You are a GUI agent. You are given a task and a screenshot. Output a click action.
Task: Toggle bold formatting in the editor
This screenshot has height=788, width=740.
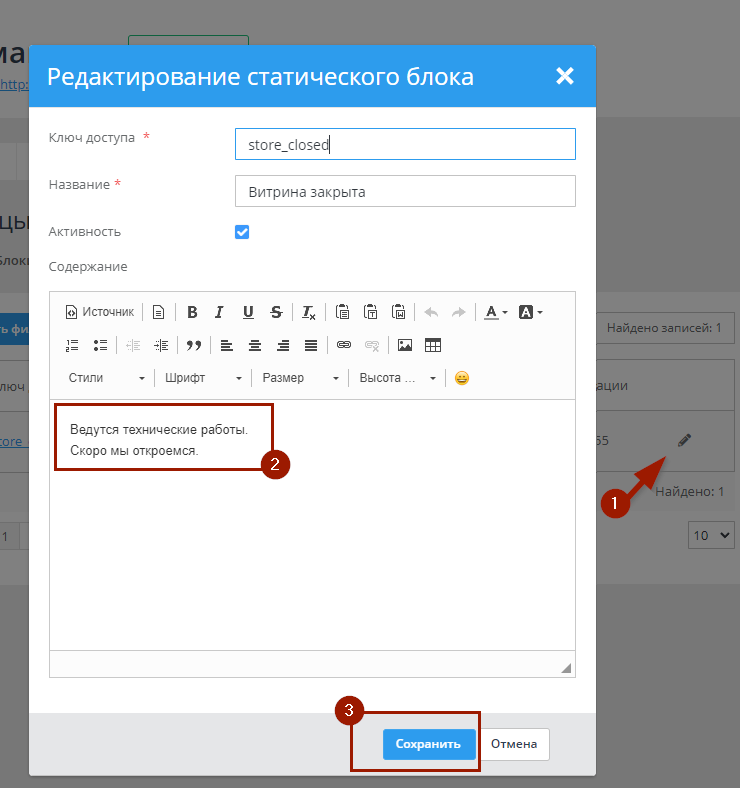pyautogui.click(x=193, y=312)
